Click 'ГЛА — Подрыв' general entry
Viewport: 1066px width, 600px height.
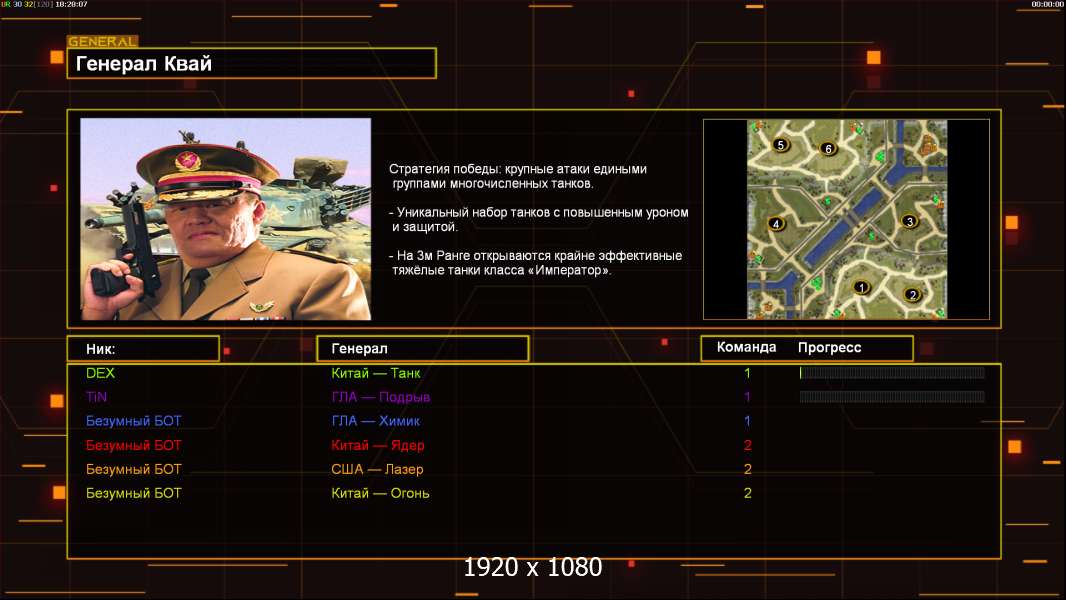[x=381, y=397]
